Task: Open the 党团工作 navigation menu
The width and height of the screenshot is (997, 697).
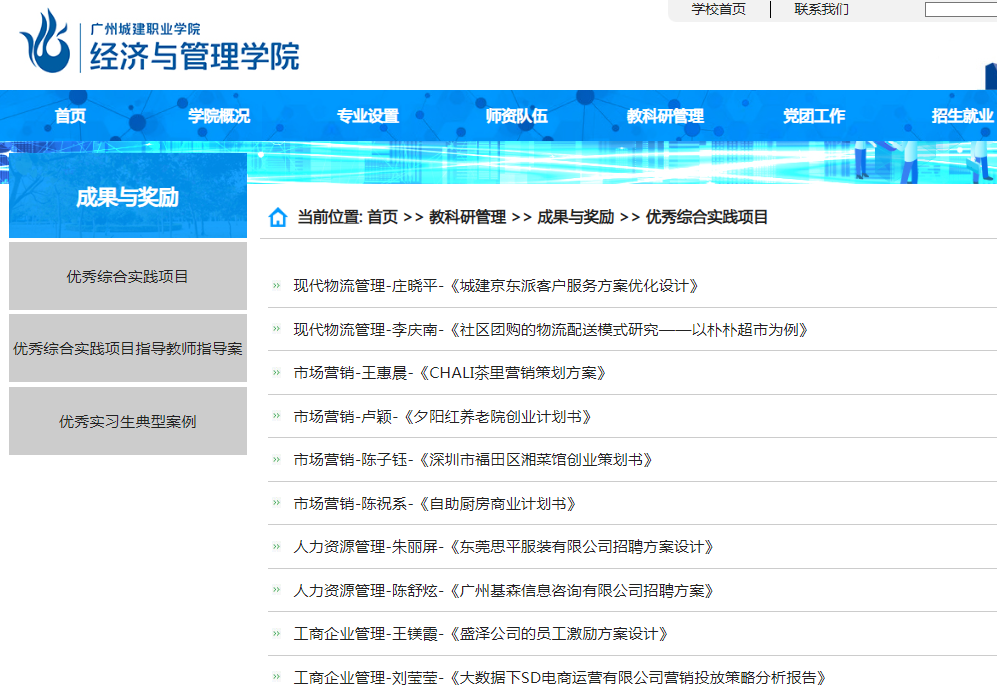Action: pyautogui.click(x=814, y=116)
